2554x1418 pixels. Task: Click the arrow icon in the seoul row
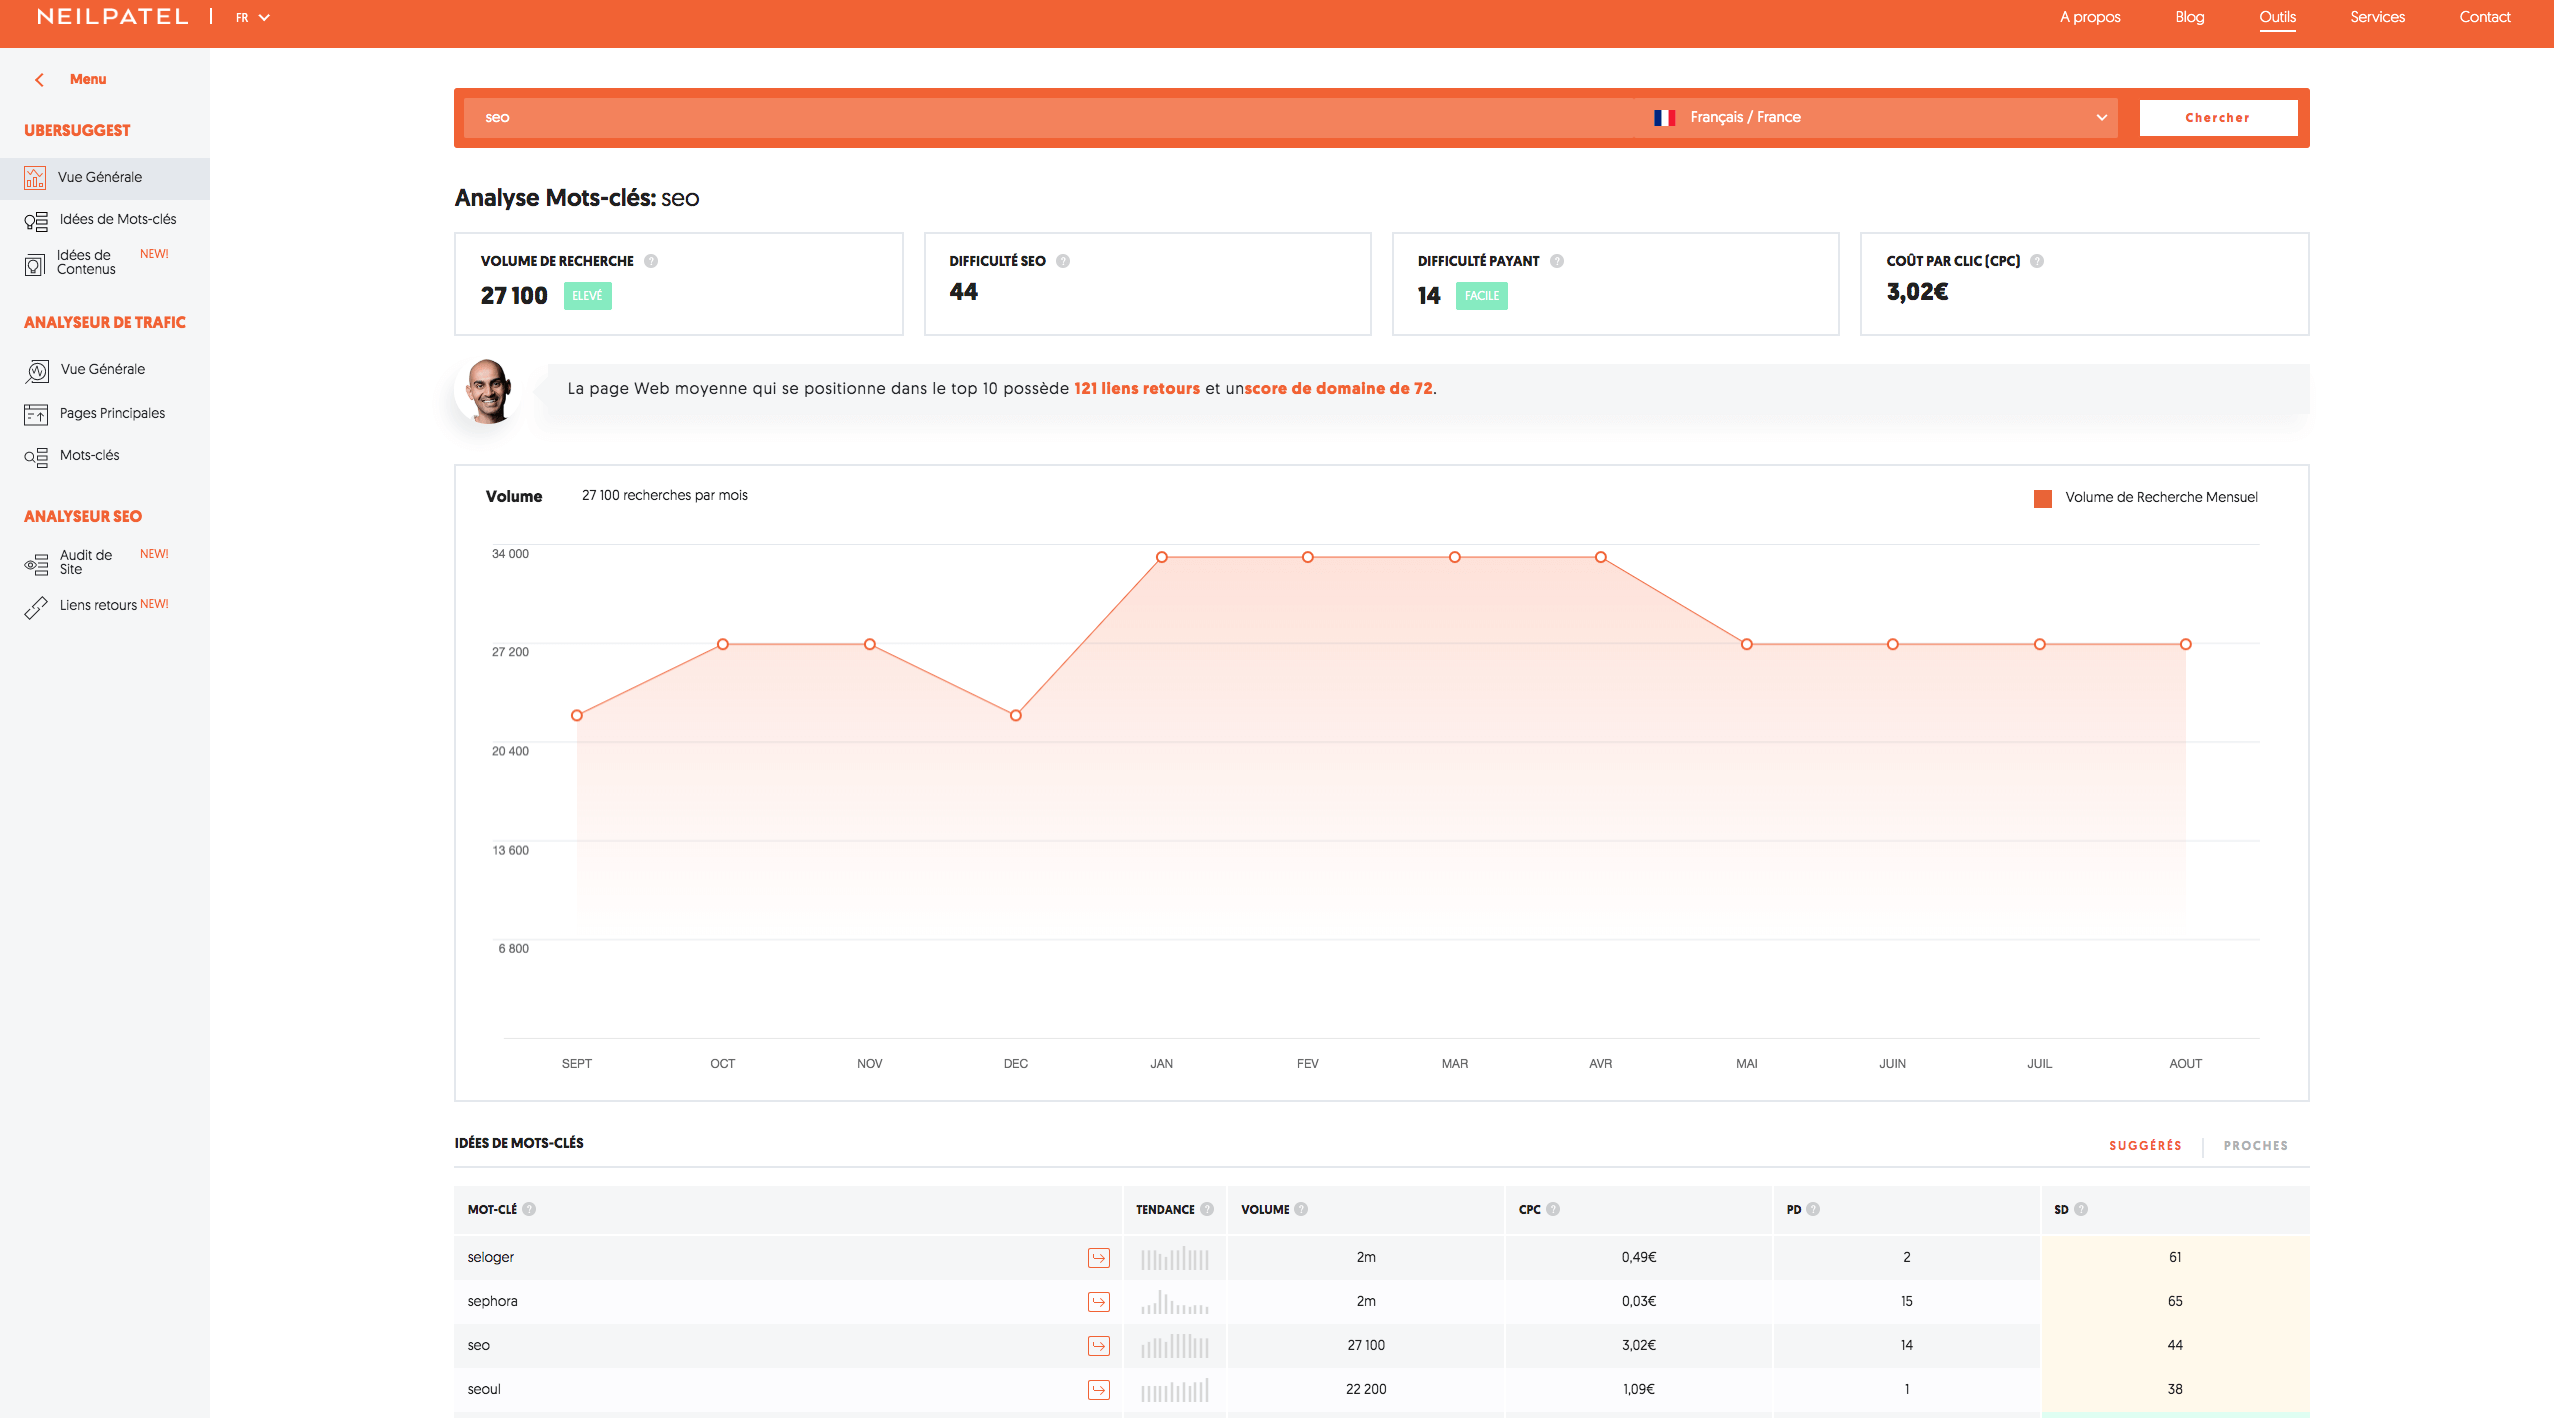tap(1099, 1390)
